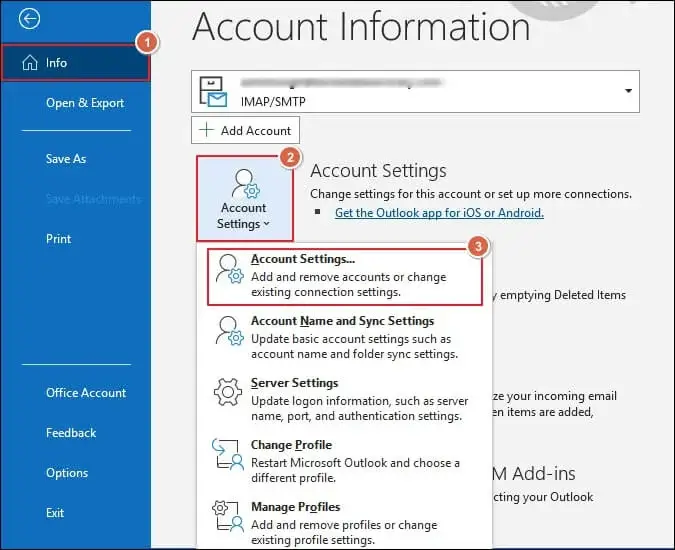Open the Feedback page
Viewport: 675px width, 550px height.
tap(71, 433)
